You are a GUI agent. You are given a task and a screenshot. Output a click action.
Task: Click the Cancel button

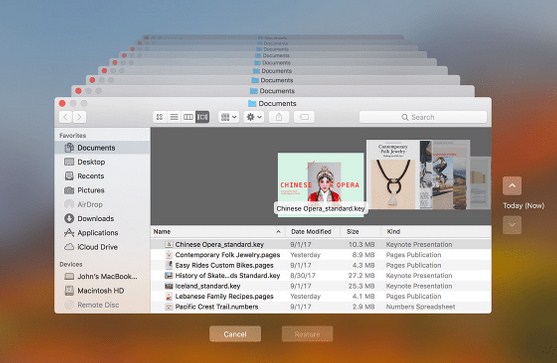(x=235, y=334)
